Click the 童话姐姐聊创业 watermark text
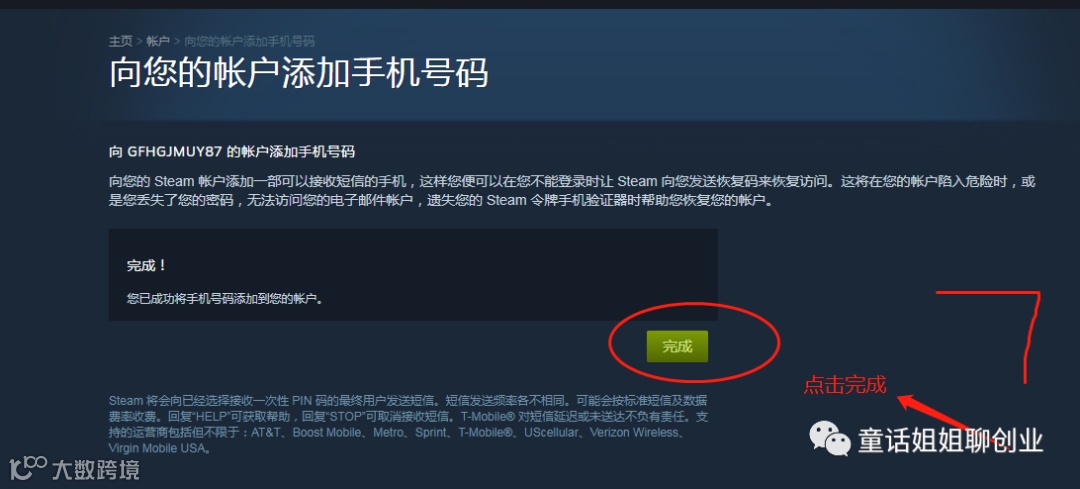 951,441
